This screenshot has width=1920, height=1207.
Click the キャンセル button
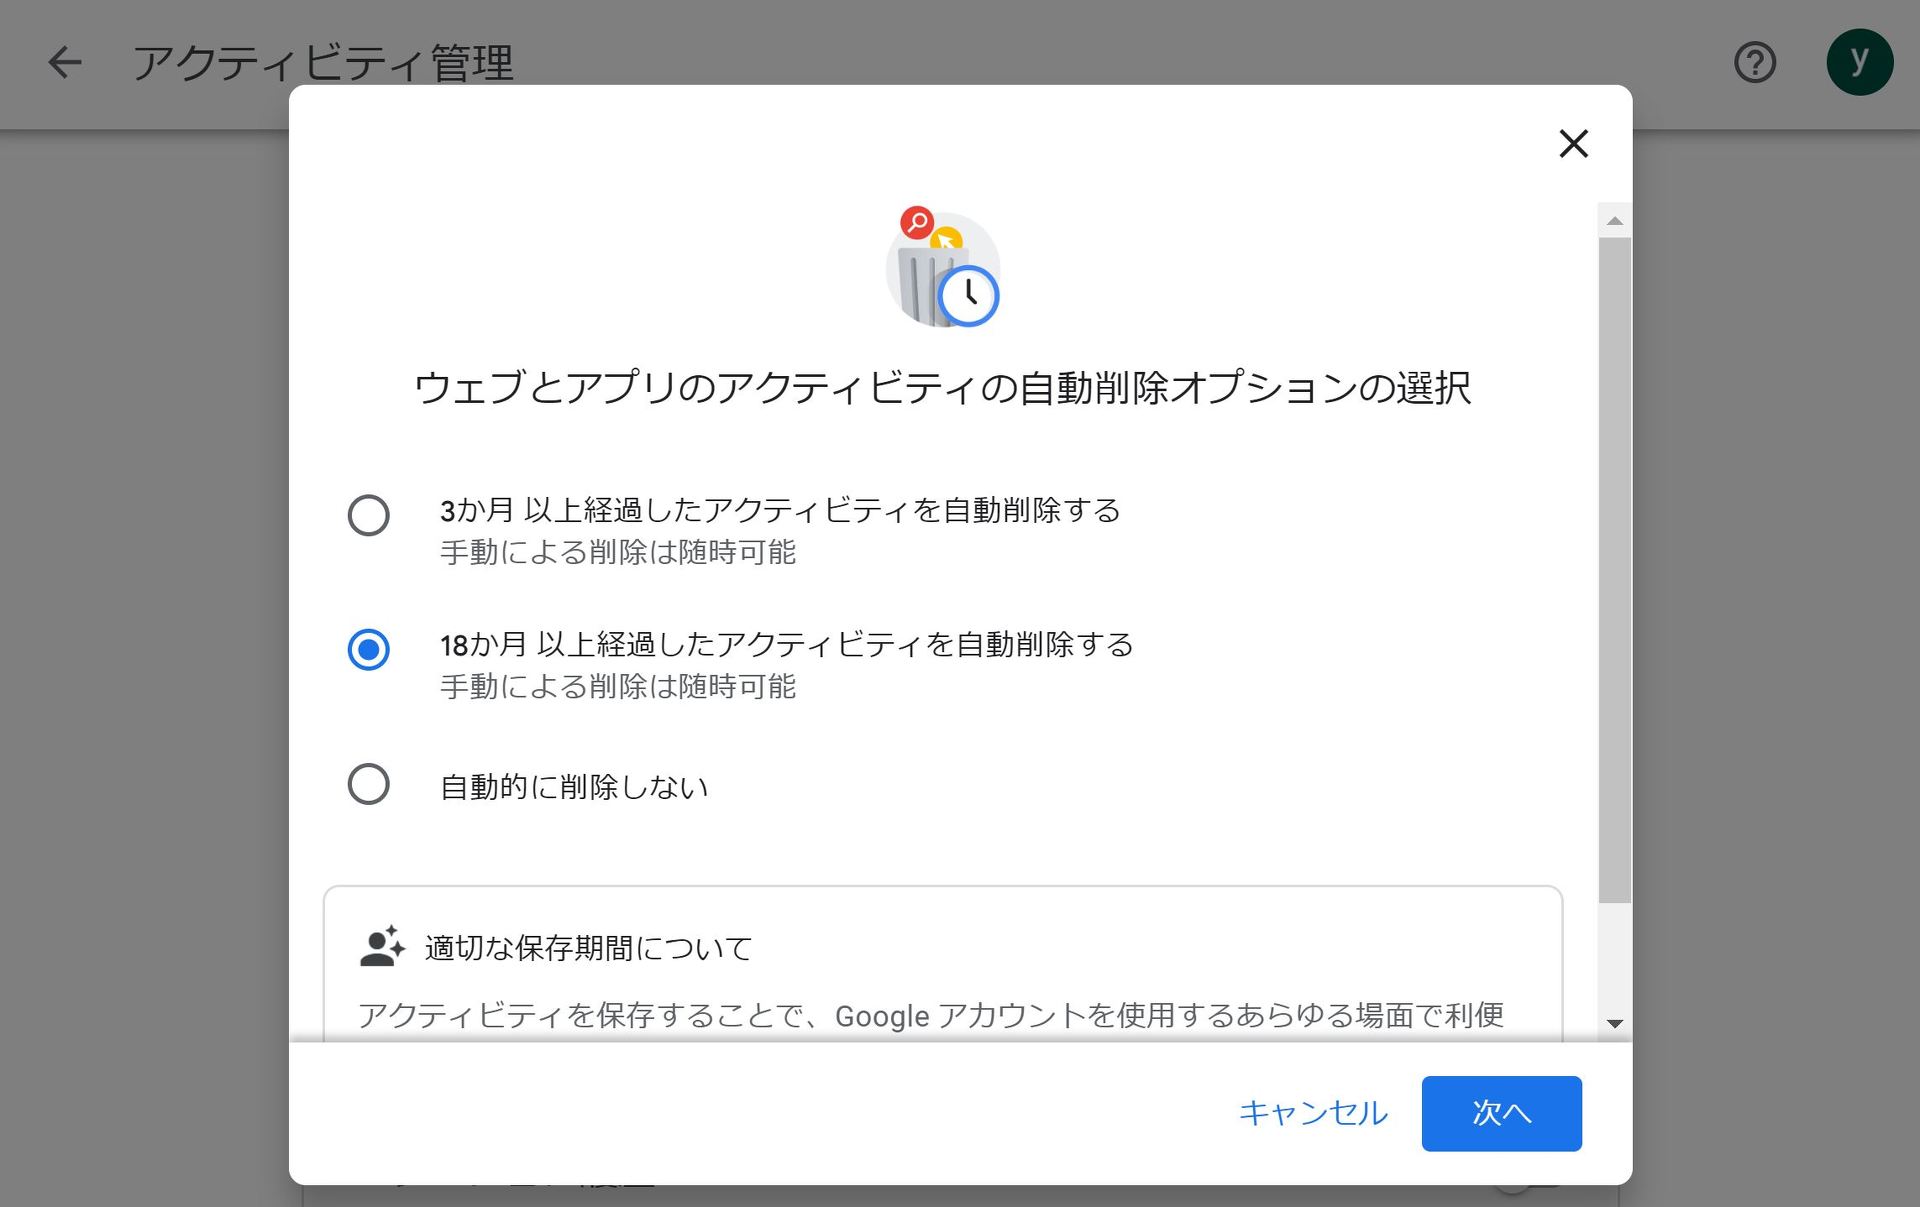pyautogui.click(x=1313, y=1113)
